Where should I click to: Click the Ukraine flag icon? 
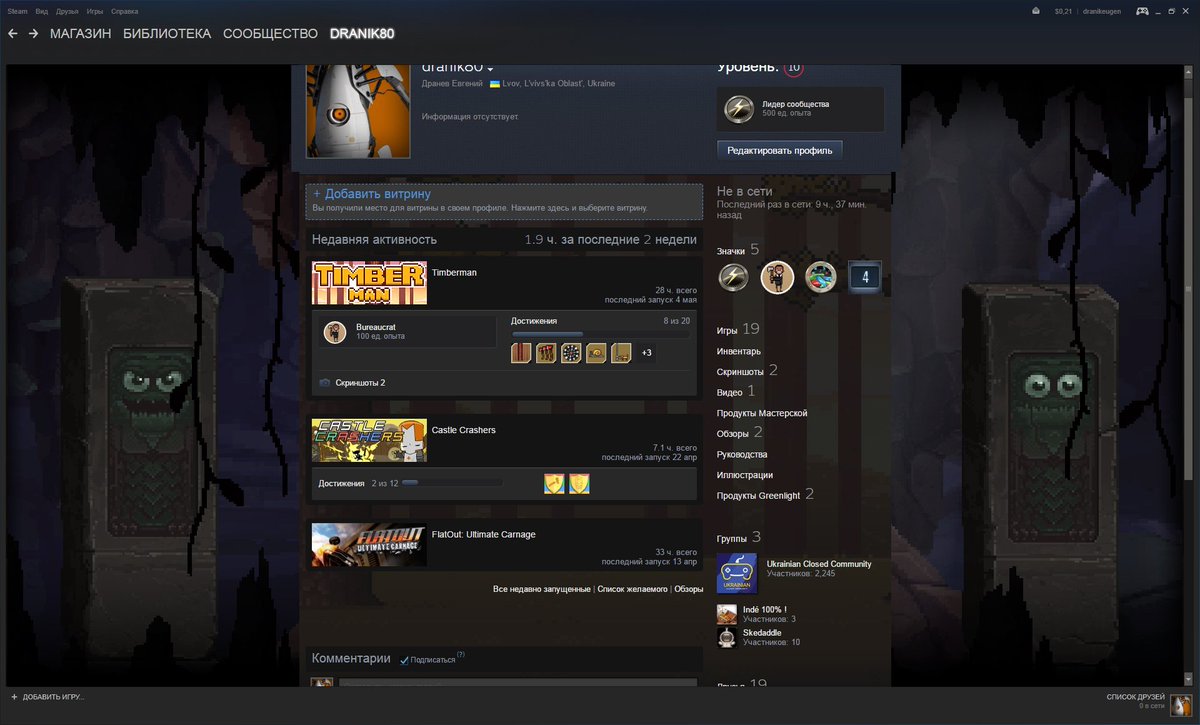point(494,83)
